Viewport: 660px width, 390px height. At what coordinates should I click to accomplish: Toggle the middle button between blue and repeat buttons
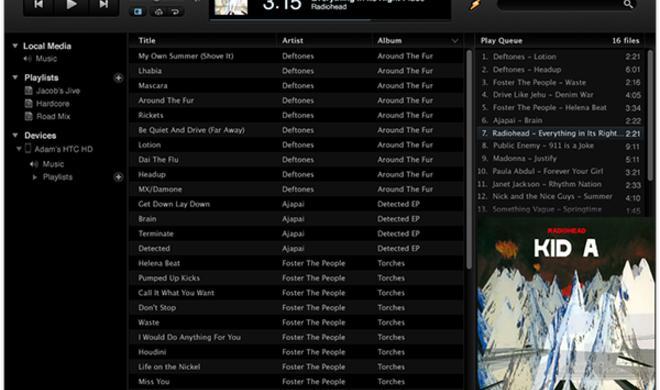coord(159,12)
